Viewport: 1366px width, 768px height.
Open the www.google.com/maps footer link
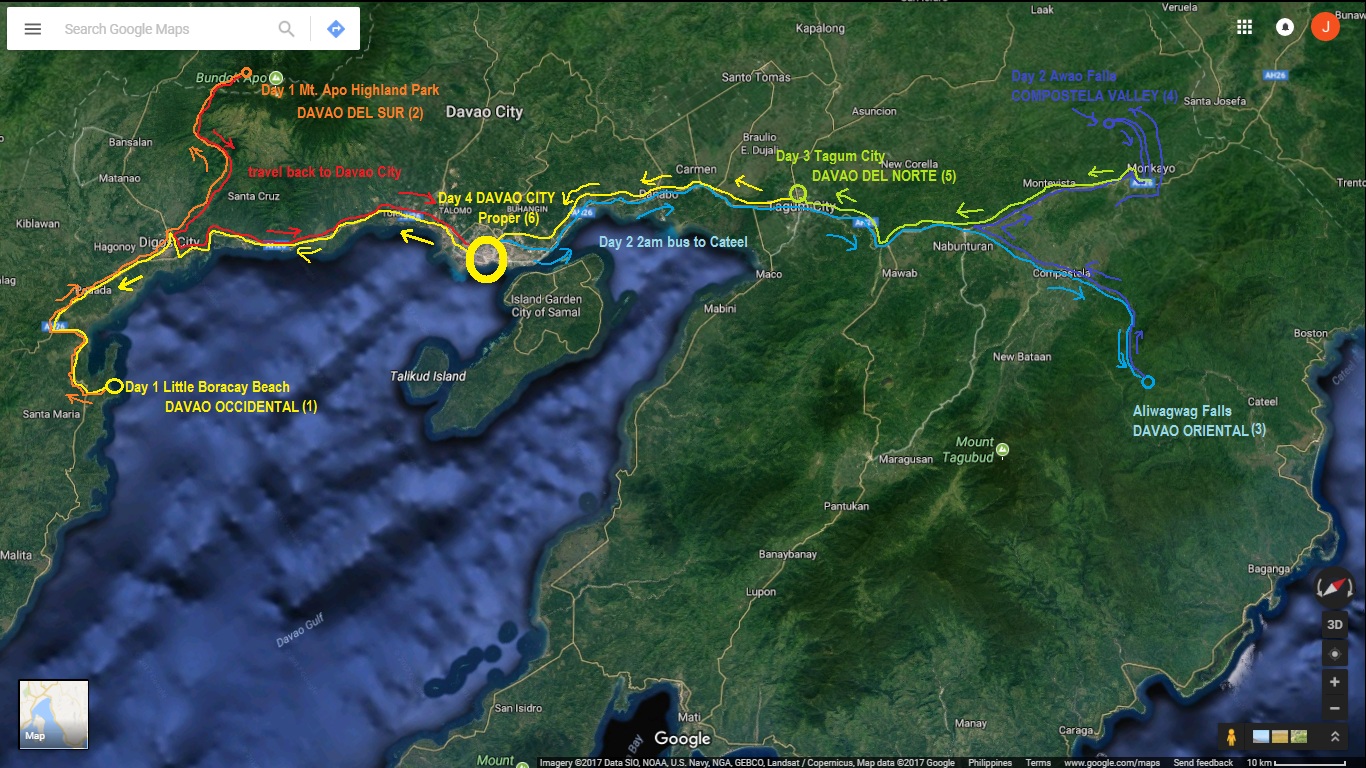[1111, 763]
